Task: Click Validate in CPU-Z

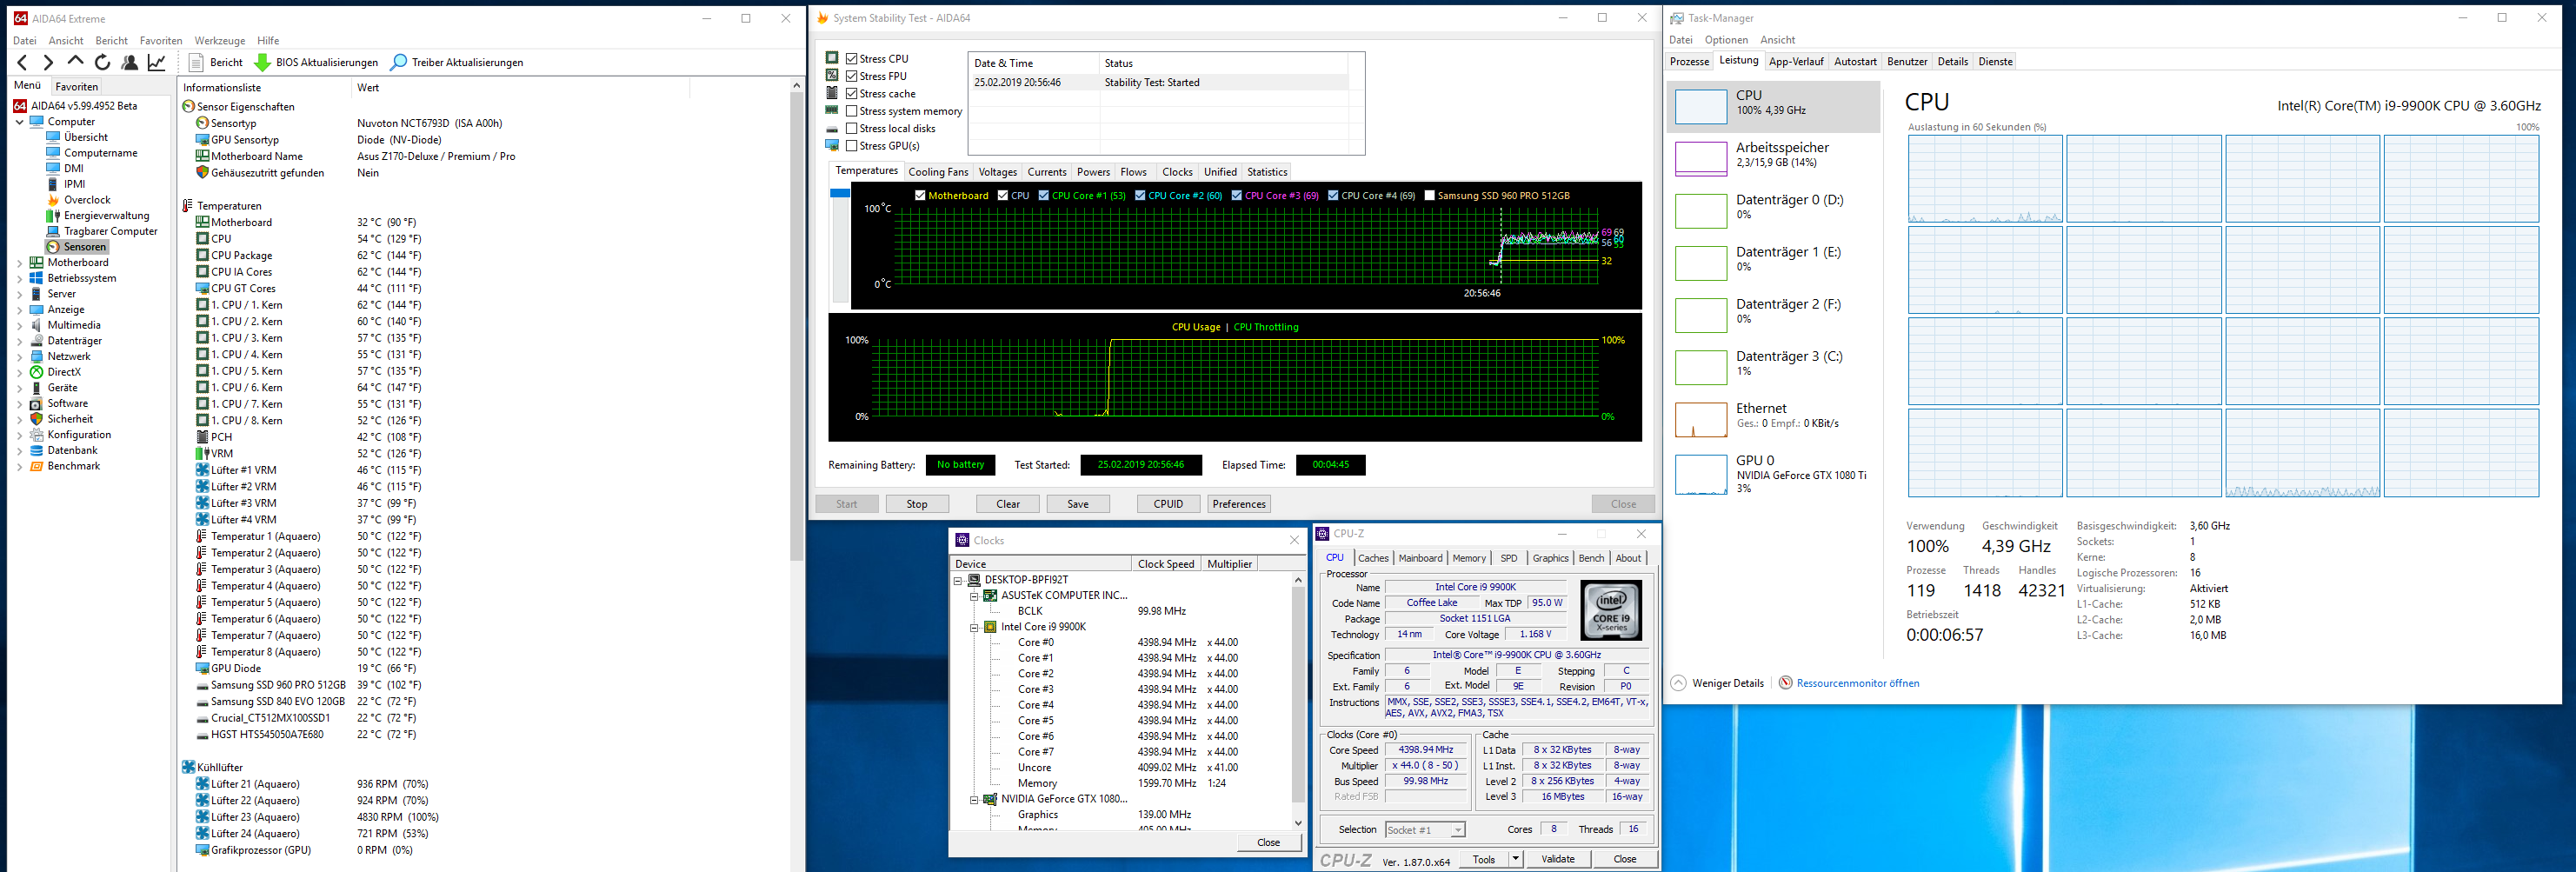Action: point(1558,859)
